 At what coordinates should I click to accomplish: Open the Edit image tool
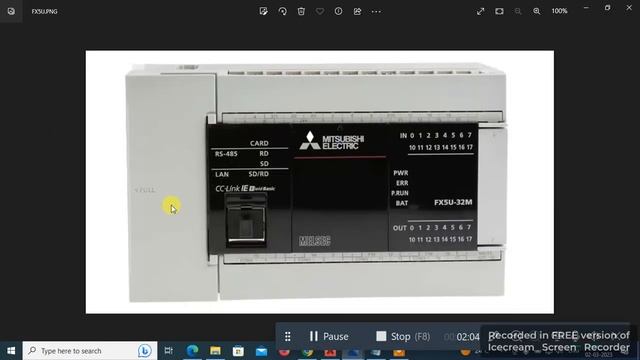pos(264,11)
